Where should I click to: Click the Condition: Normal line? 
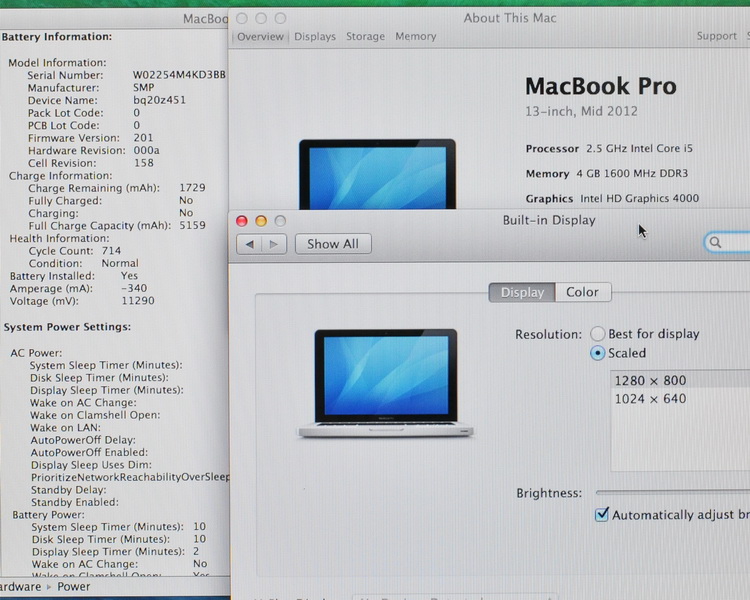click(84, 263)
